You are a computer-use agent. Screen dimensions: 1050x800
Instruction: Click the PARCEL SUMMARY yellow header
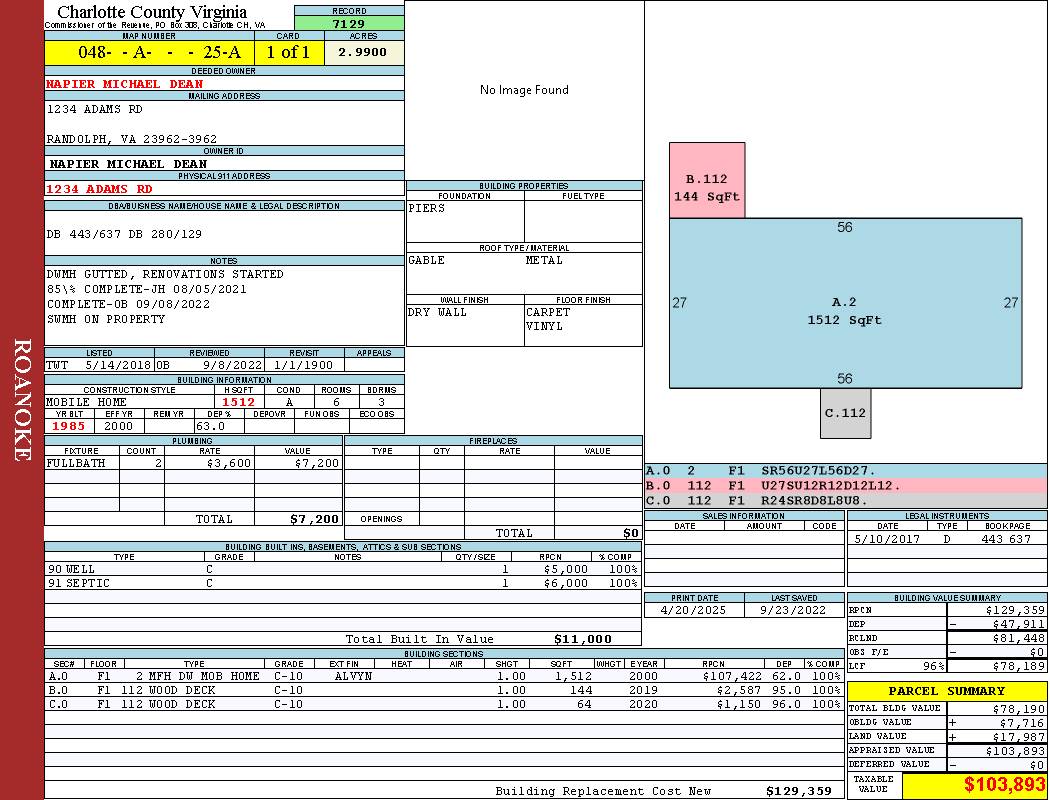tap(946, 691)
